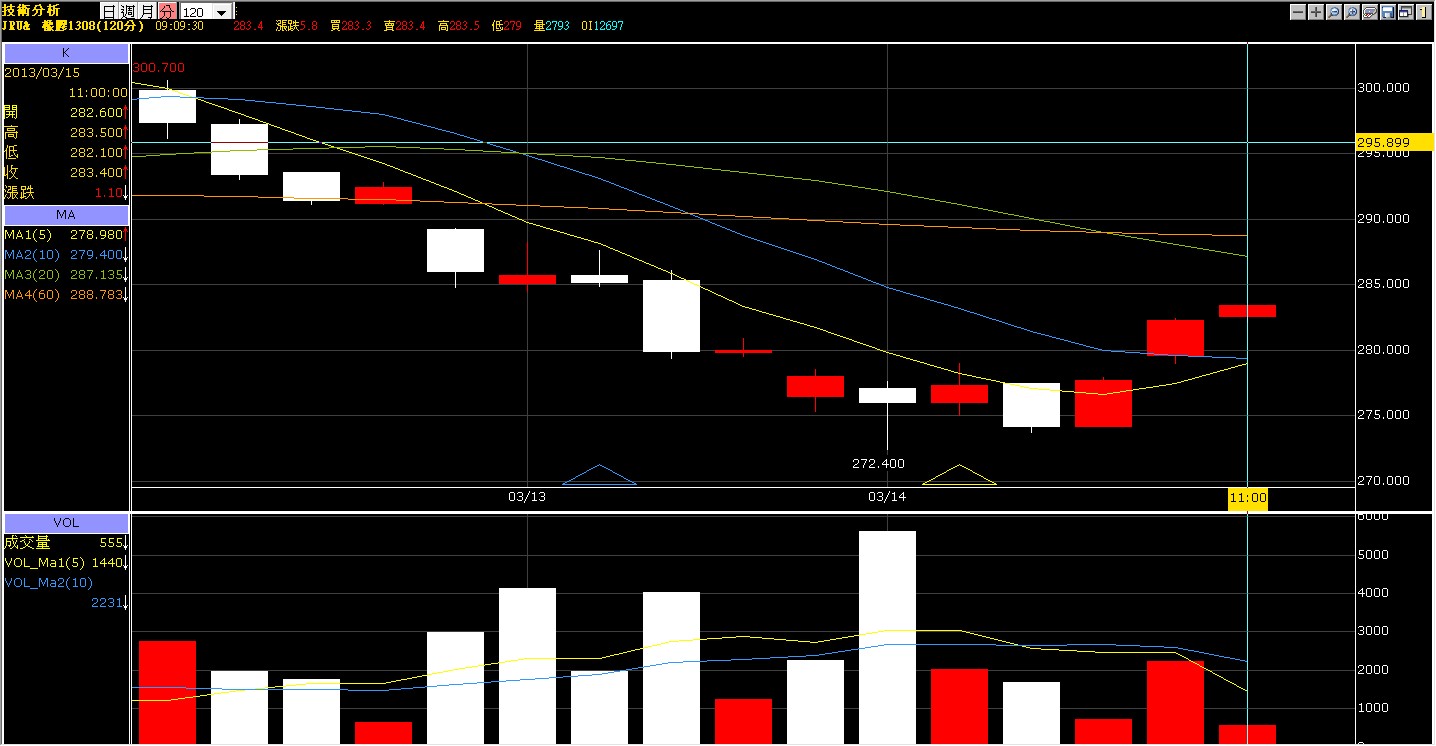Click the VOL indicator panel header
Viewport: 1436px width, 746px height.
click(66, 523)
